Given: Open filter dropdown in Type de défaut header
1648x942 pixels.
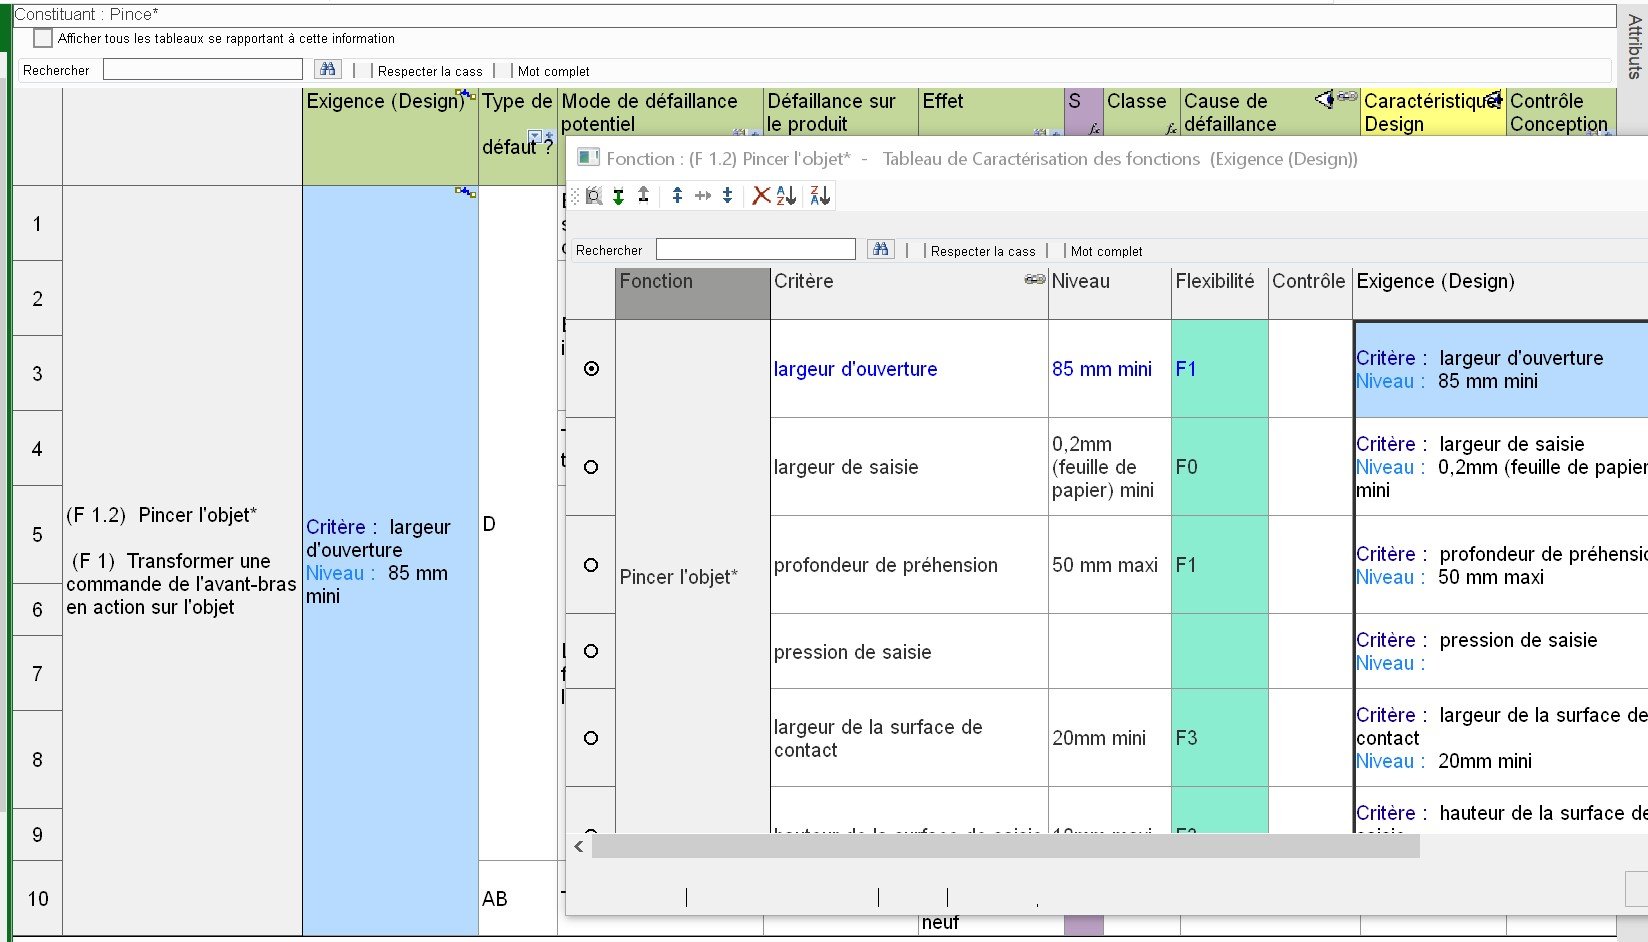Looking at the screenshot, I should coord(535,136).
